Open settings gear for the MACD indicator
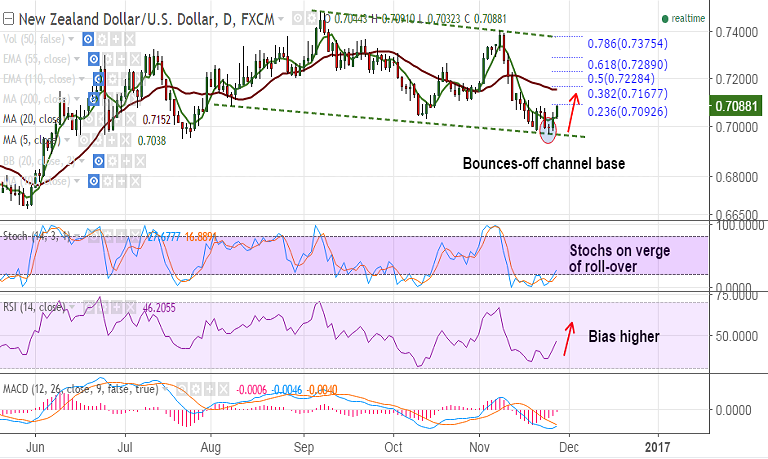768x459 pixels. [x=196, y=389]
